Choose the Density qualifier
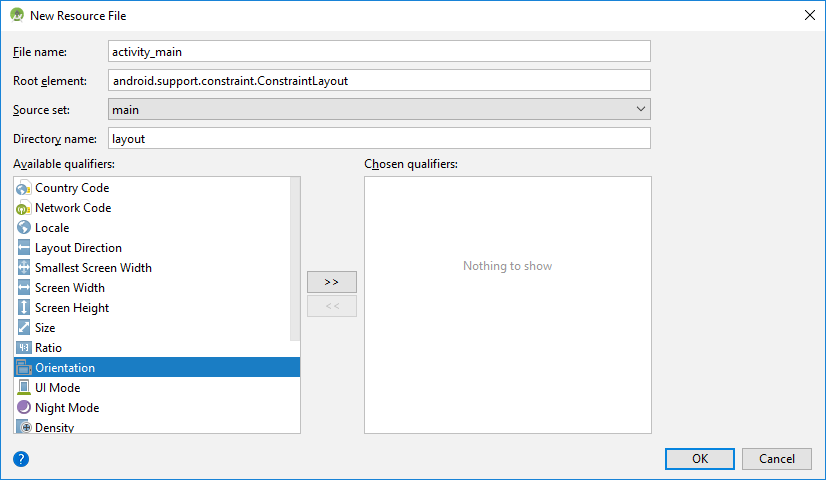 coord(54,427)
